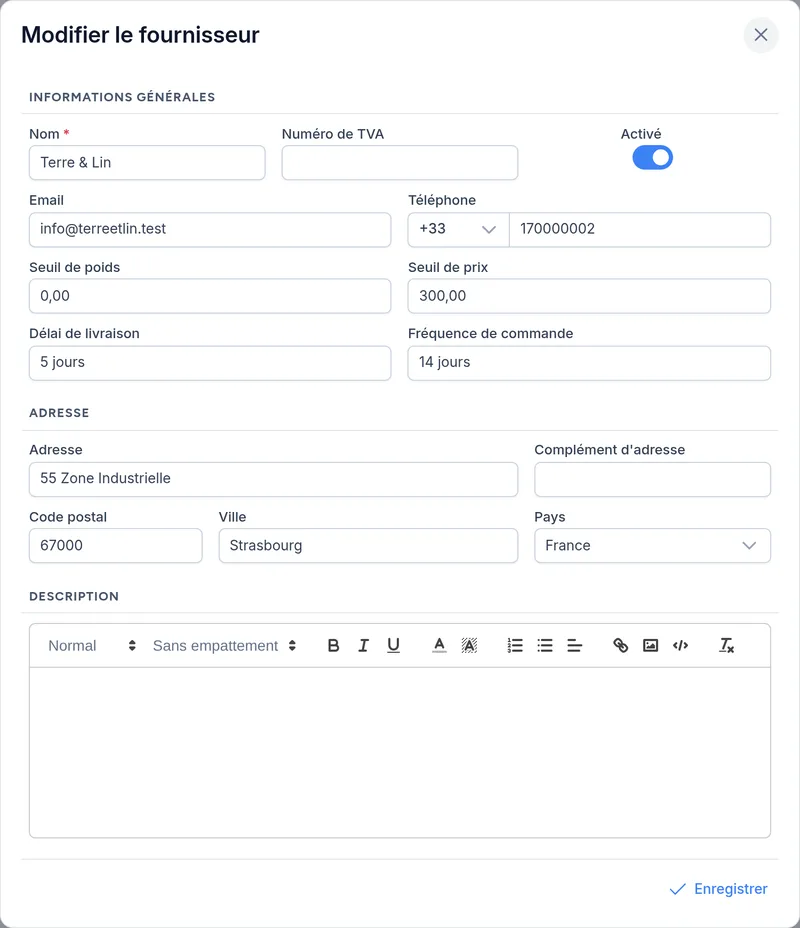Open the text background color picker

[x=469, y=645]
